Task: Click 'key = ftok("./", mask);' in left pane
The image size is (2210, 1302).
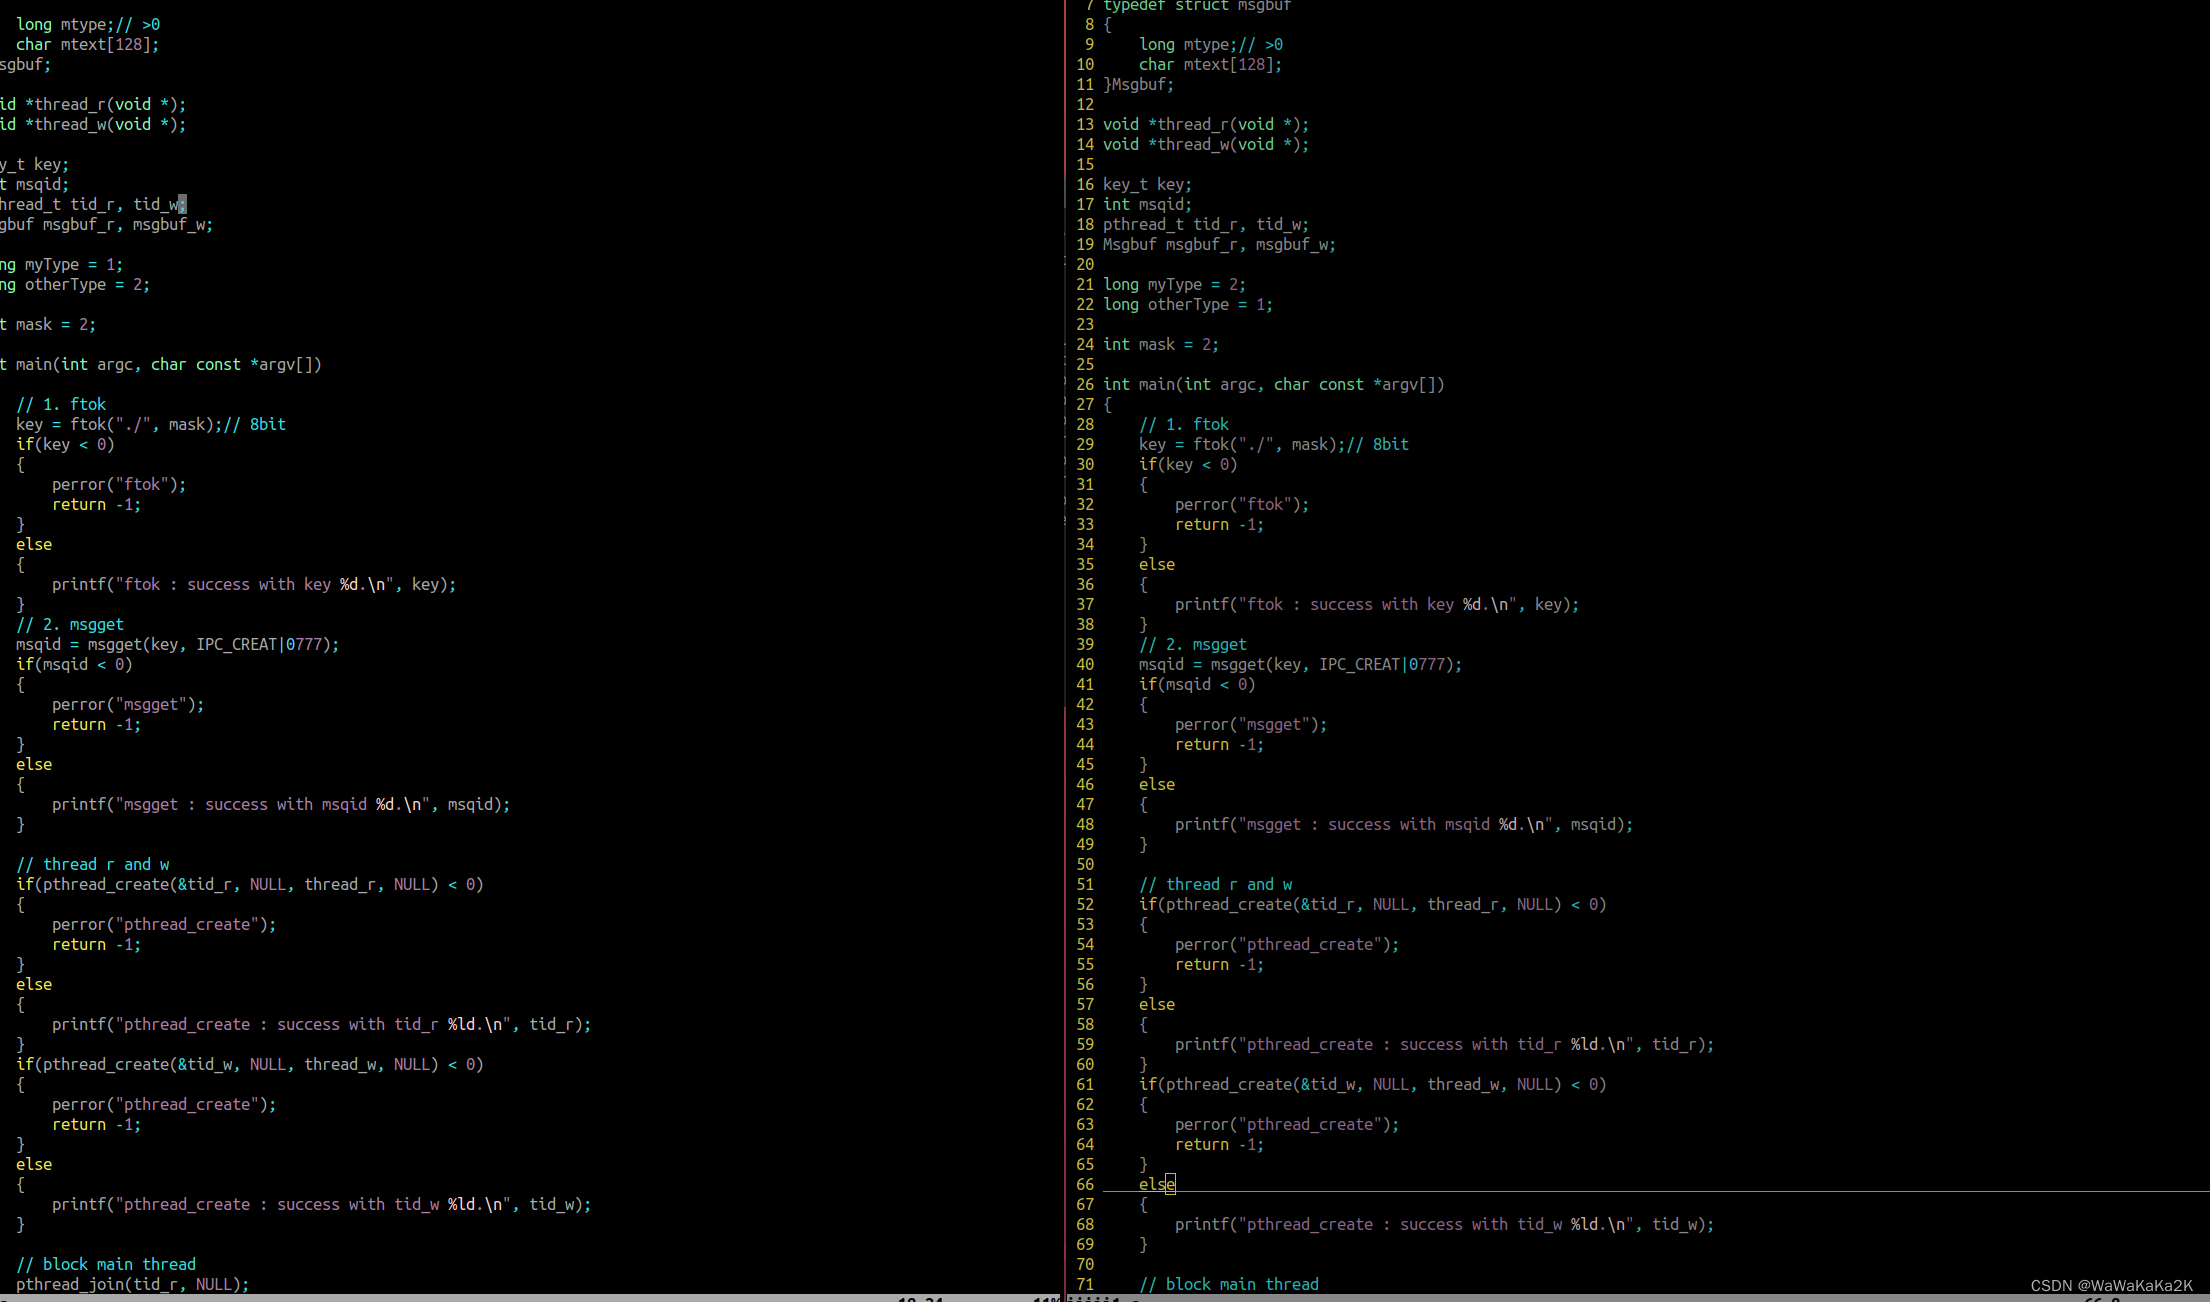Action: (118, 425)
